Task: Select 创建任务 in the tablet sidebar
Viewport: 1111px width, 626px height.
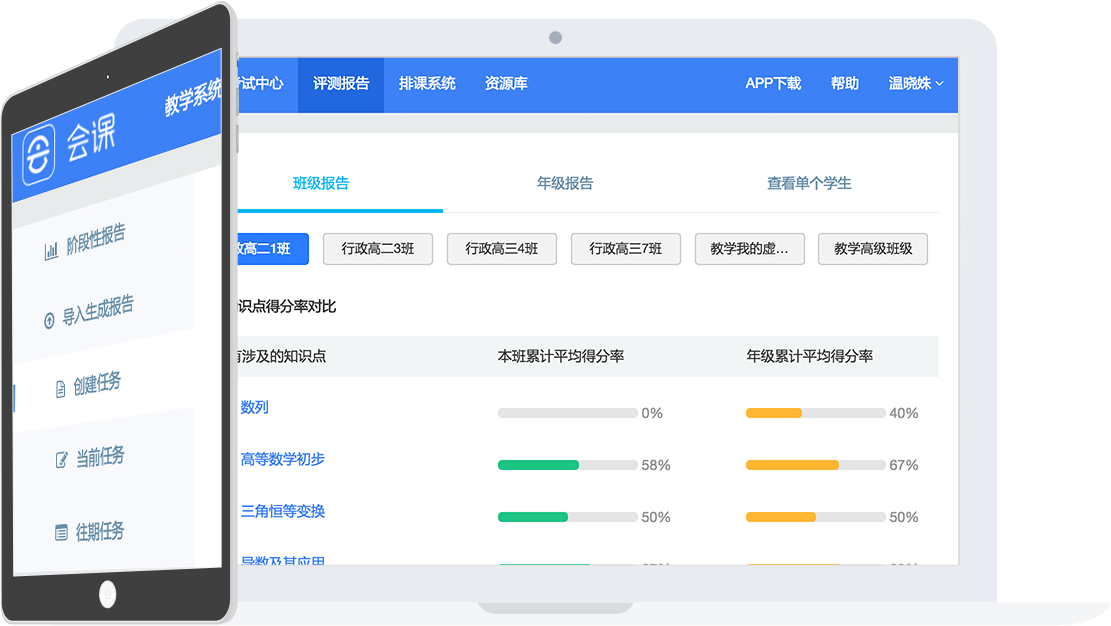Action: [97, 384]
